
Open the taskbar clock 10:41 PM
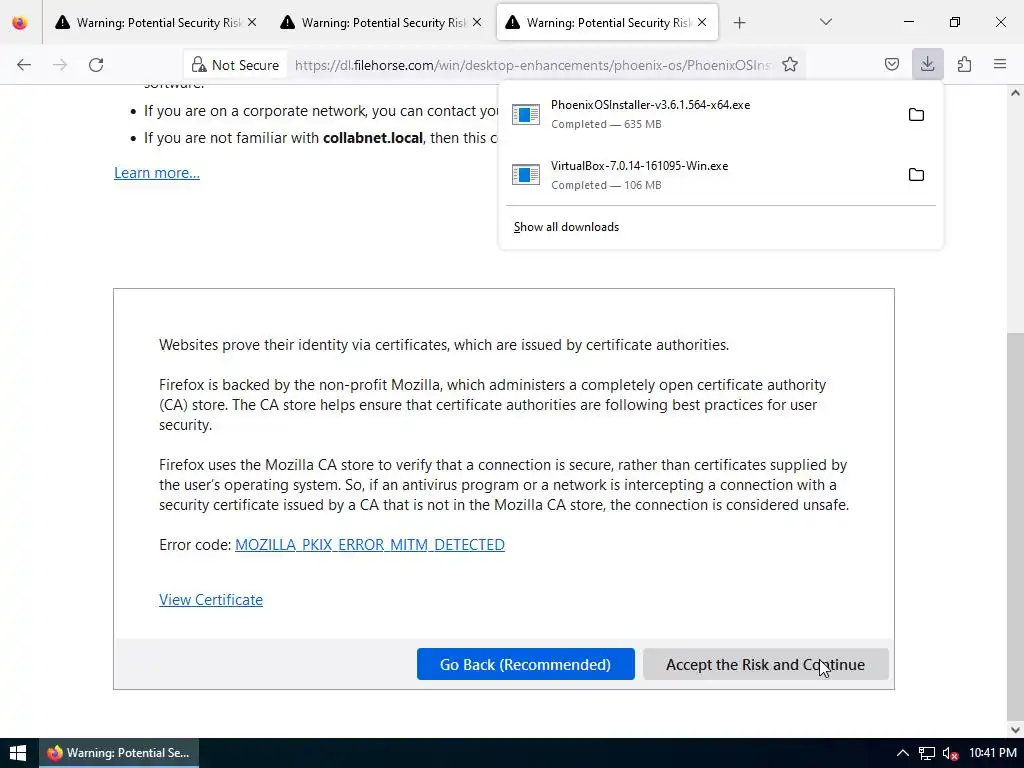pos(993,753)
